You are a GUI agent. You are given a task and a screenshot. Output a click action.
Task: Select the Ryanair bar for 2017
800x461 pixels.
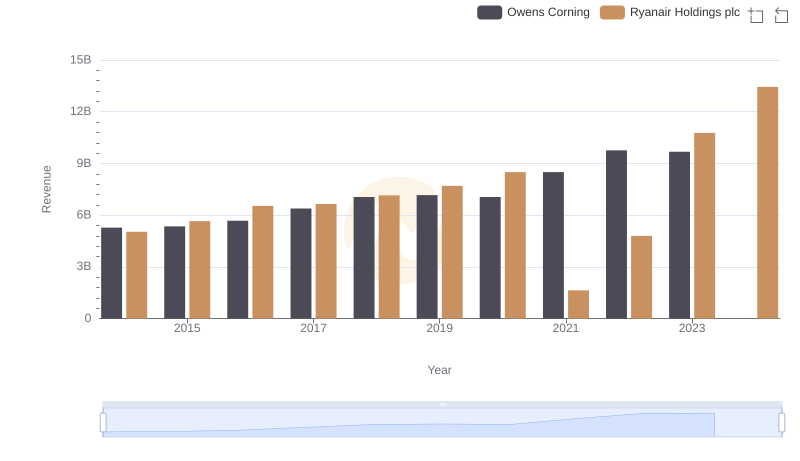pyautogui.click(x=326, y=261)
